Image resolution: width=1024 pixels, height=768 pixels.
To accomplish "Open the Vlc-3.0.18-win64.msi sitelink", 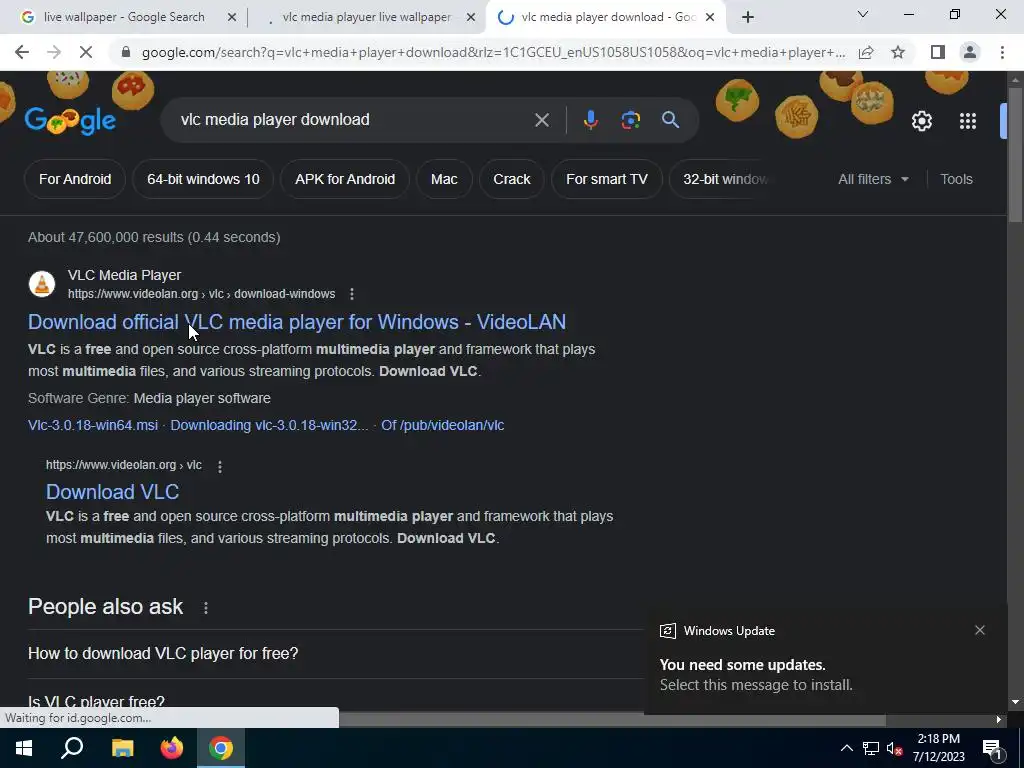I will (93, 425).
